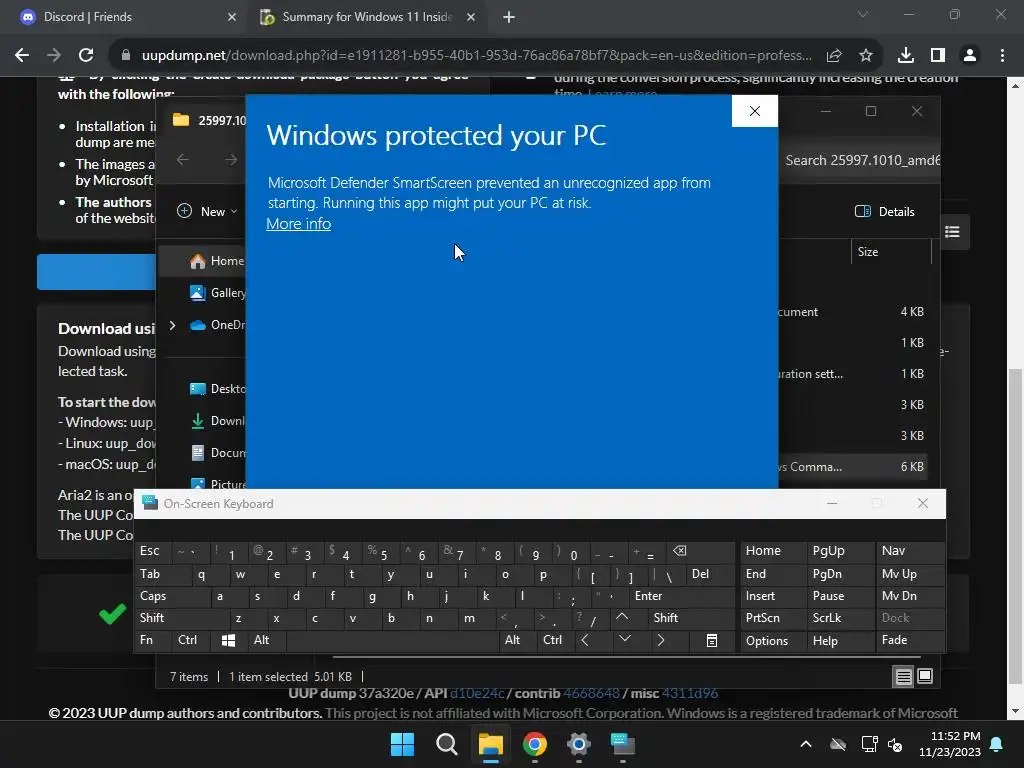The height and width of the screenshot is (768, 1024).
Task: Open Options on On-Screen Keyboard
Action: point(773,641)
